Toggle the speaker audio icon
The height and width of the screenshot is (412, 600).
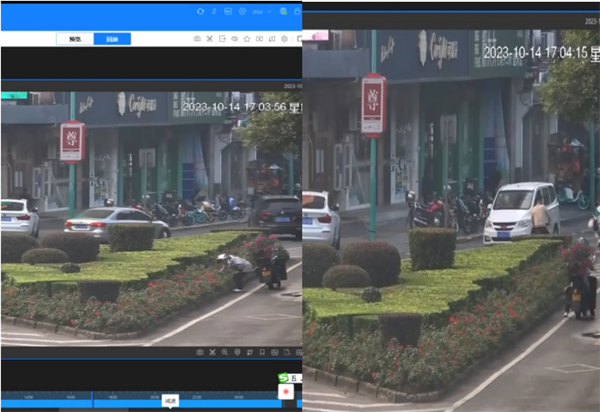click(x=234, y=39)
